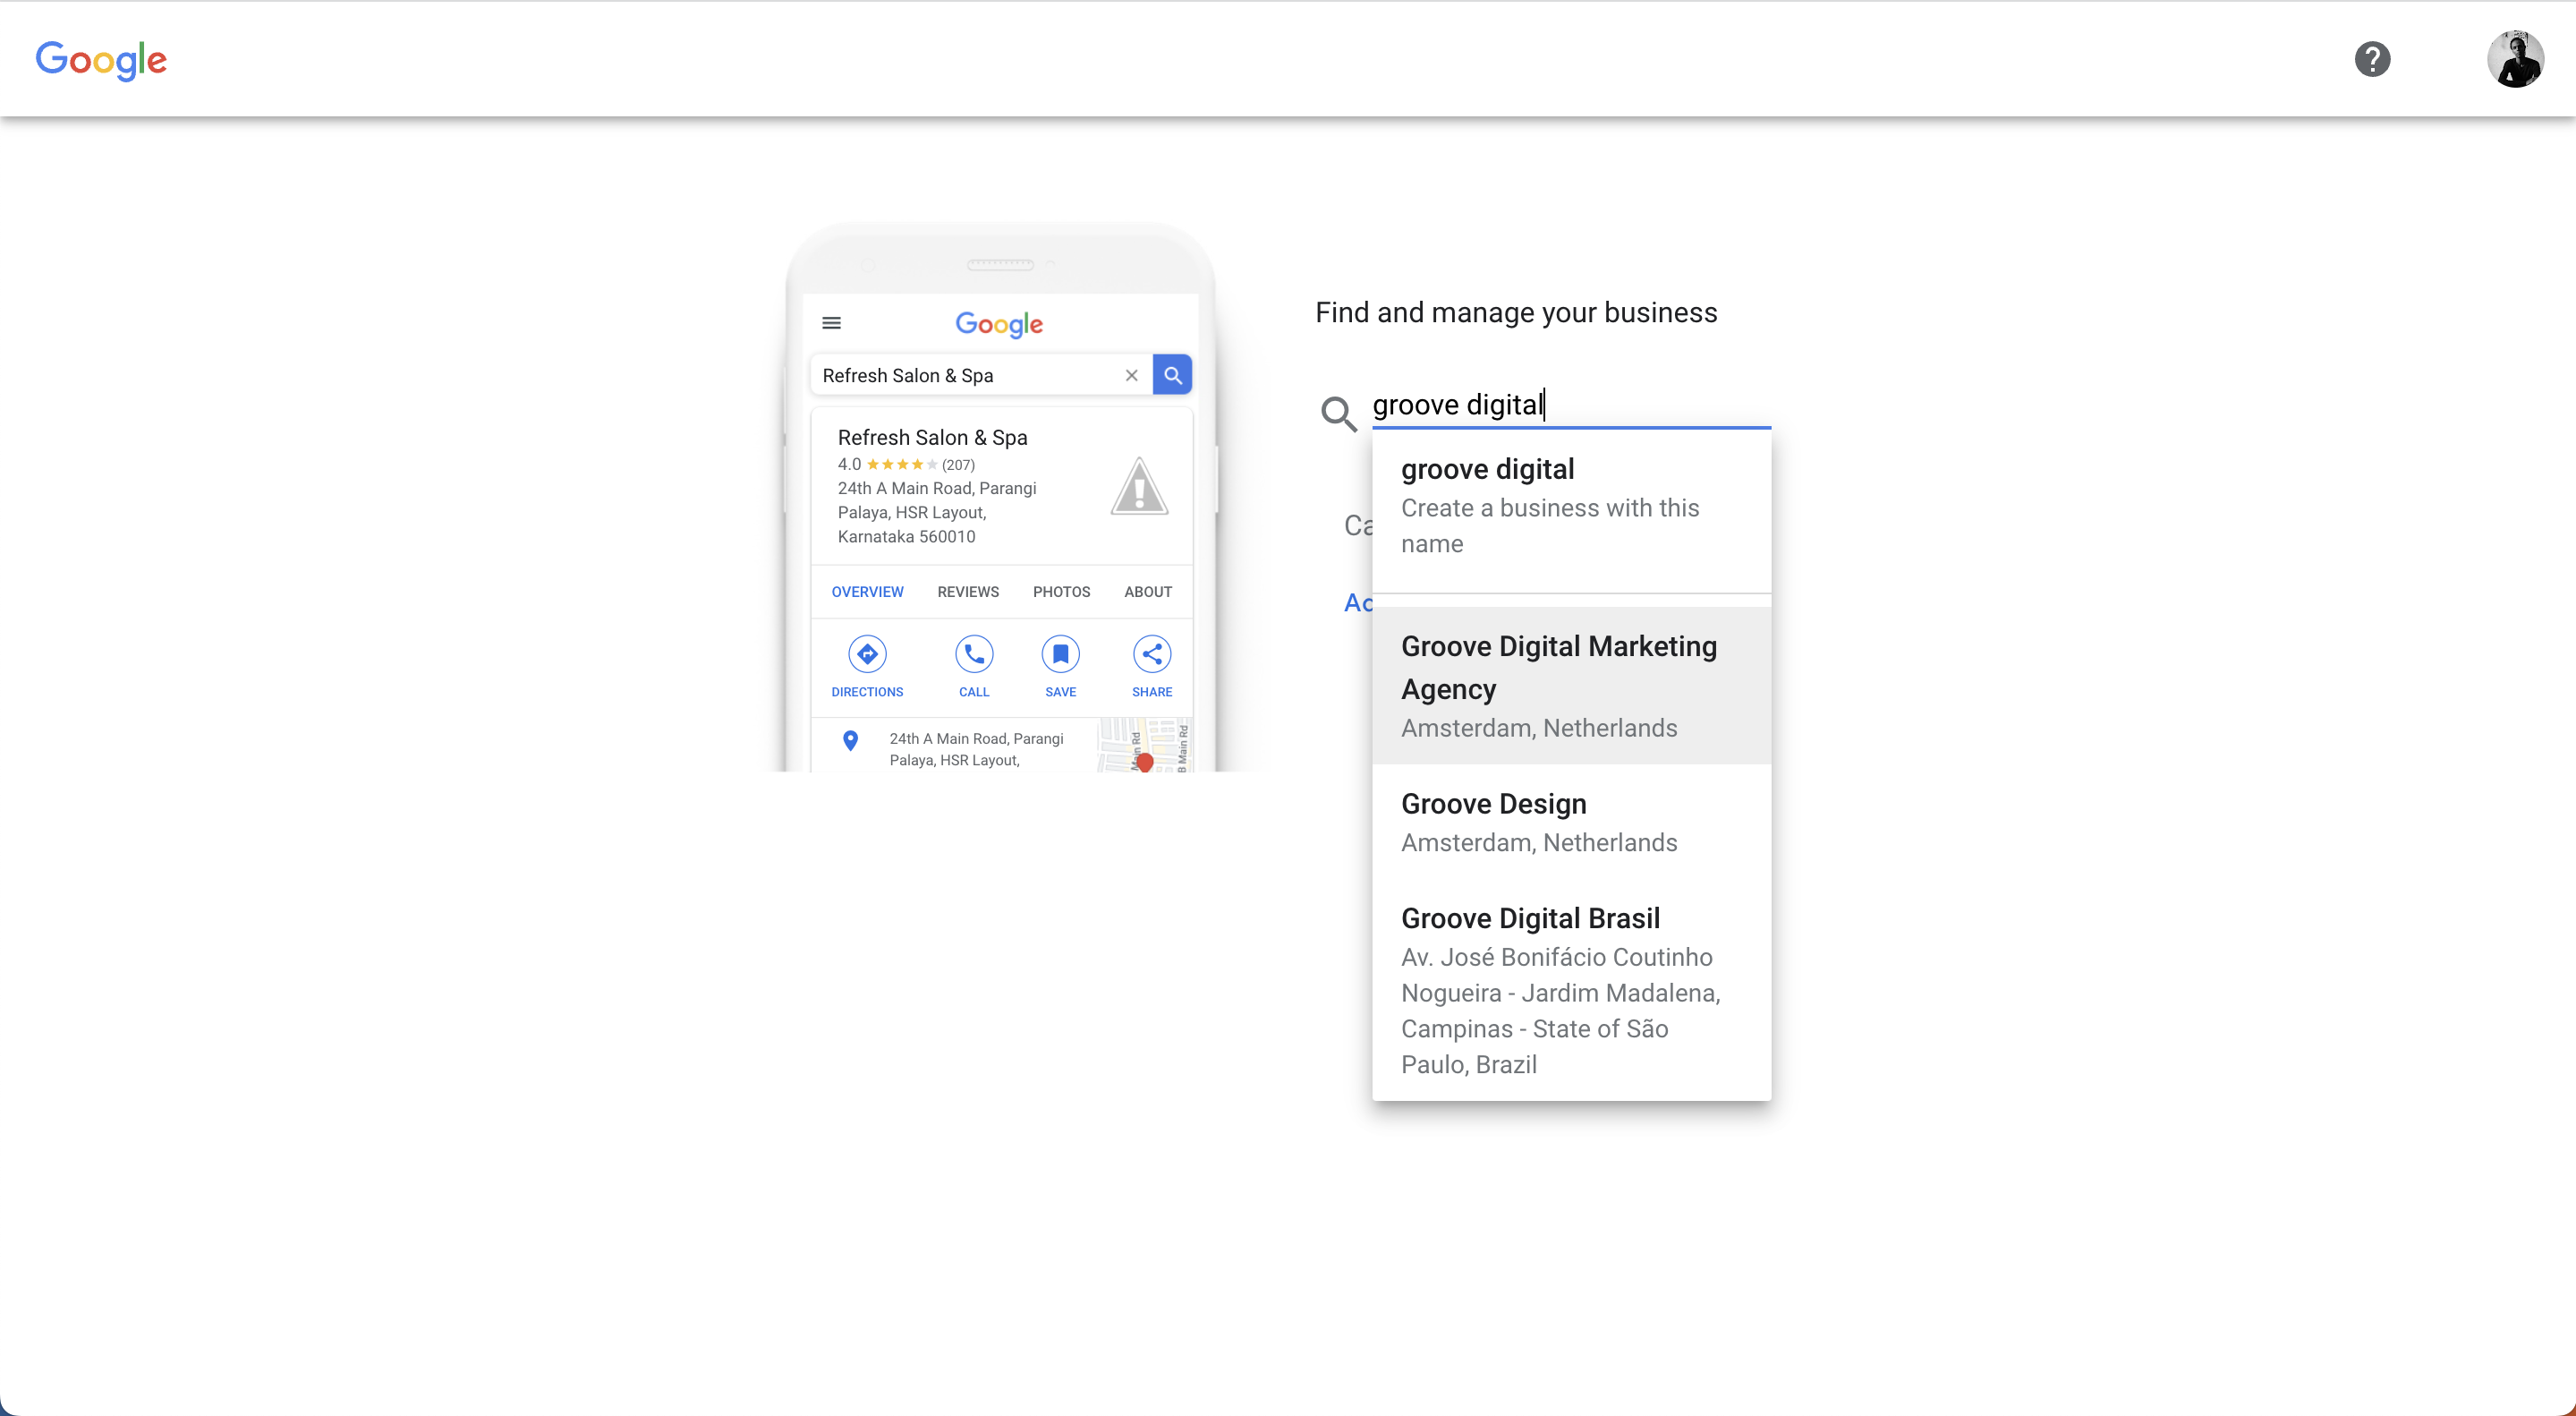Switch to About tab in phone mockup

(1148, 592)
